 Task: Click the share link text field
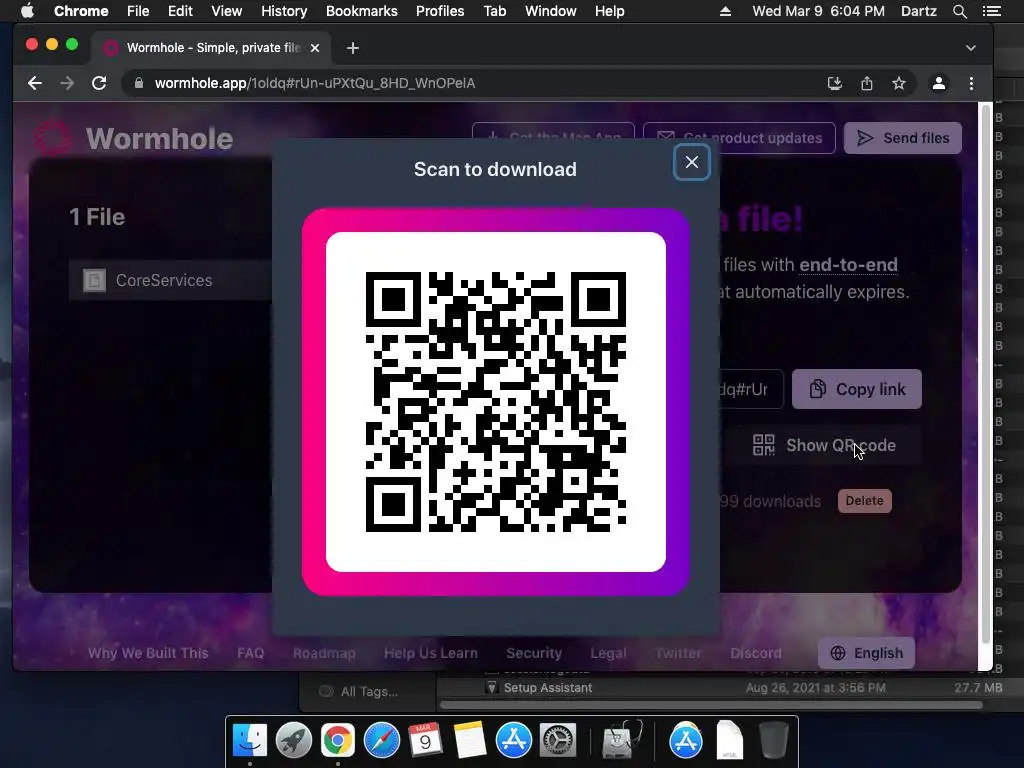click(751, 389)
